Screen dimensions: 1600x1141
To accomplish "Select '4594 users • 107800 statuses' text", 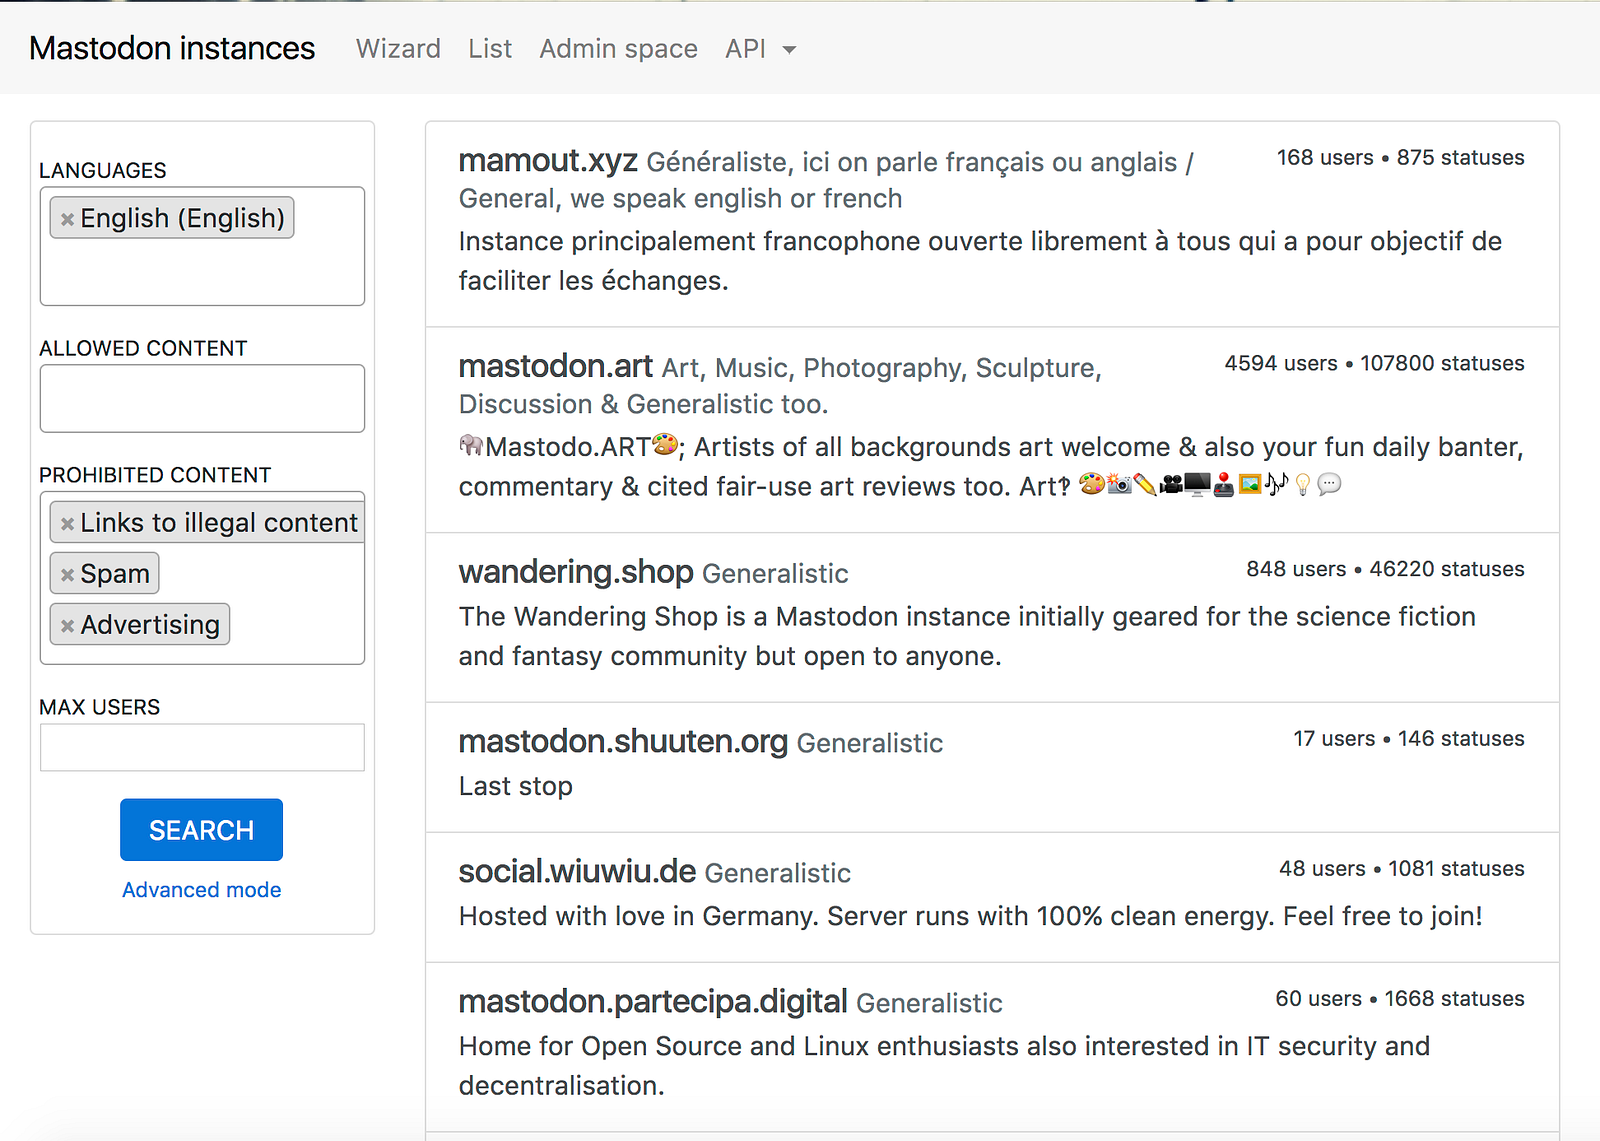I will pyautogui.click(x=1374, y=364).
